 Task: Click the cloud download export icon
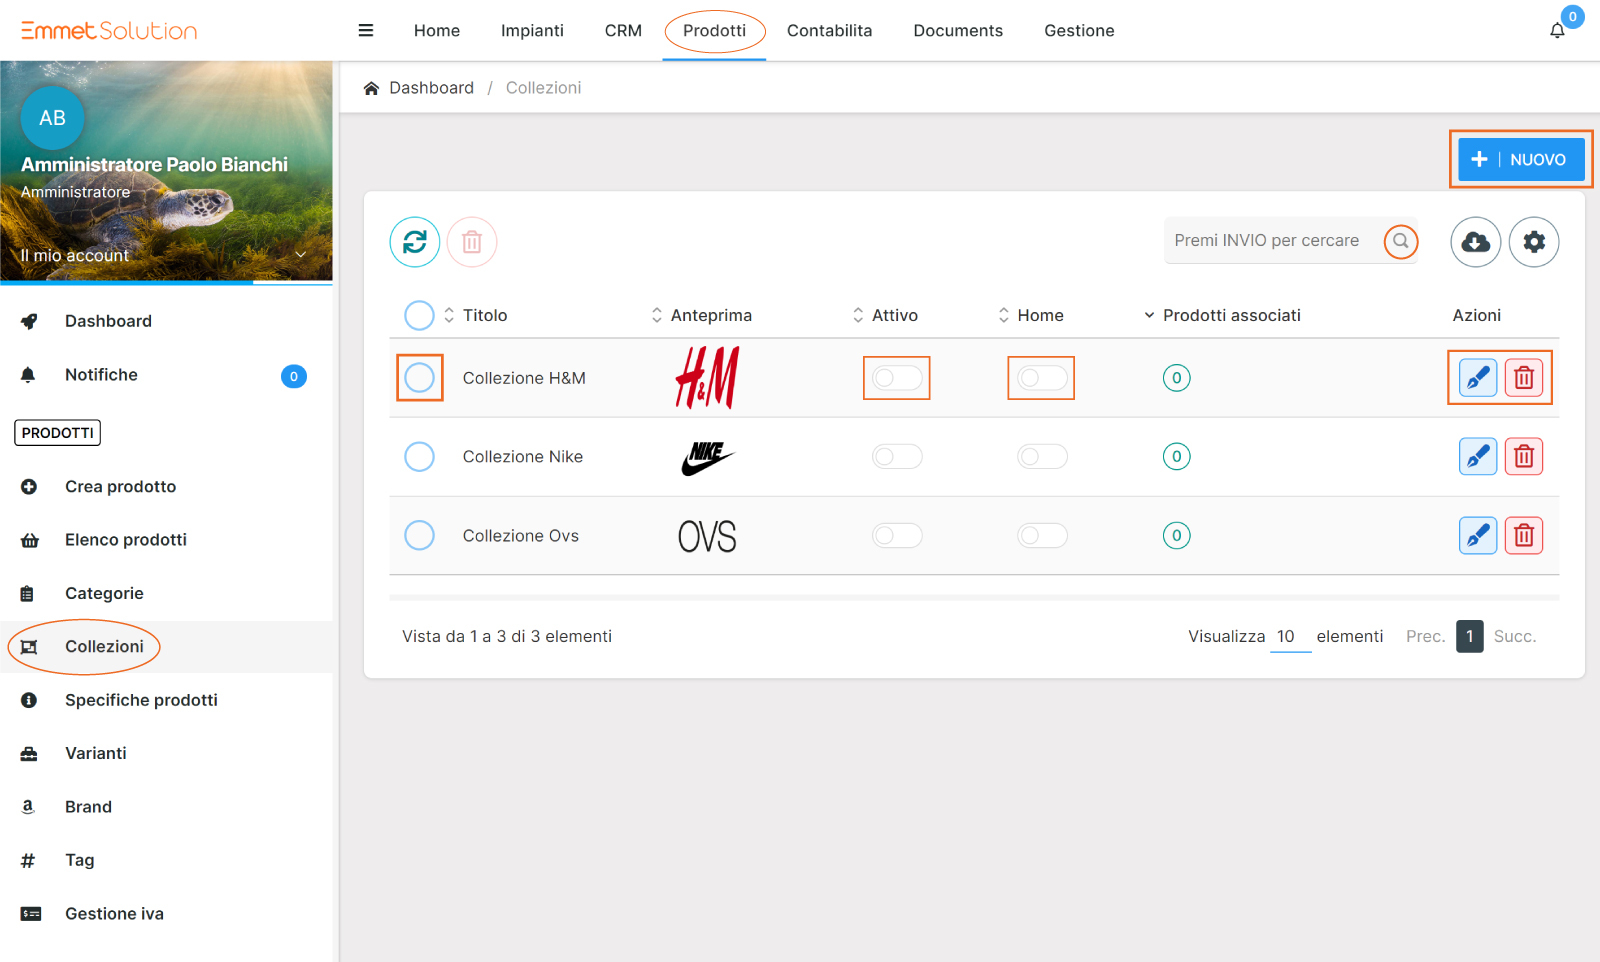click(x=1475, y=242)
